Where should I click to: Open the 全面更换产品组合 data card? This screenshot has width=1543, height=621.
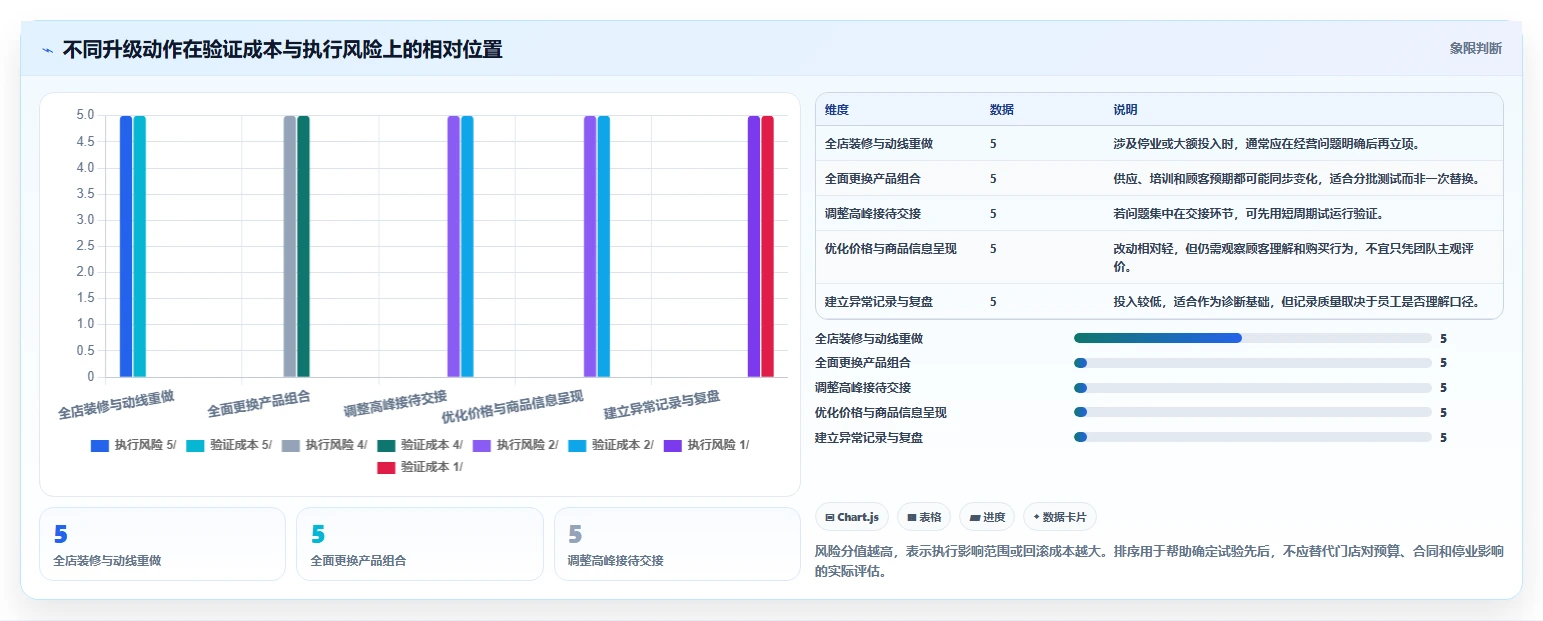tap(420, 544)
